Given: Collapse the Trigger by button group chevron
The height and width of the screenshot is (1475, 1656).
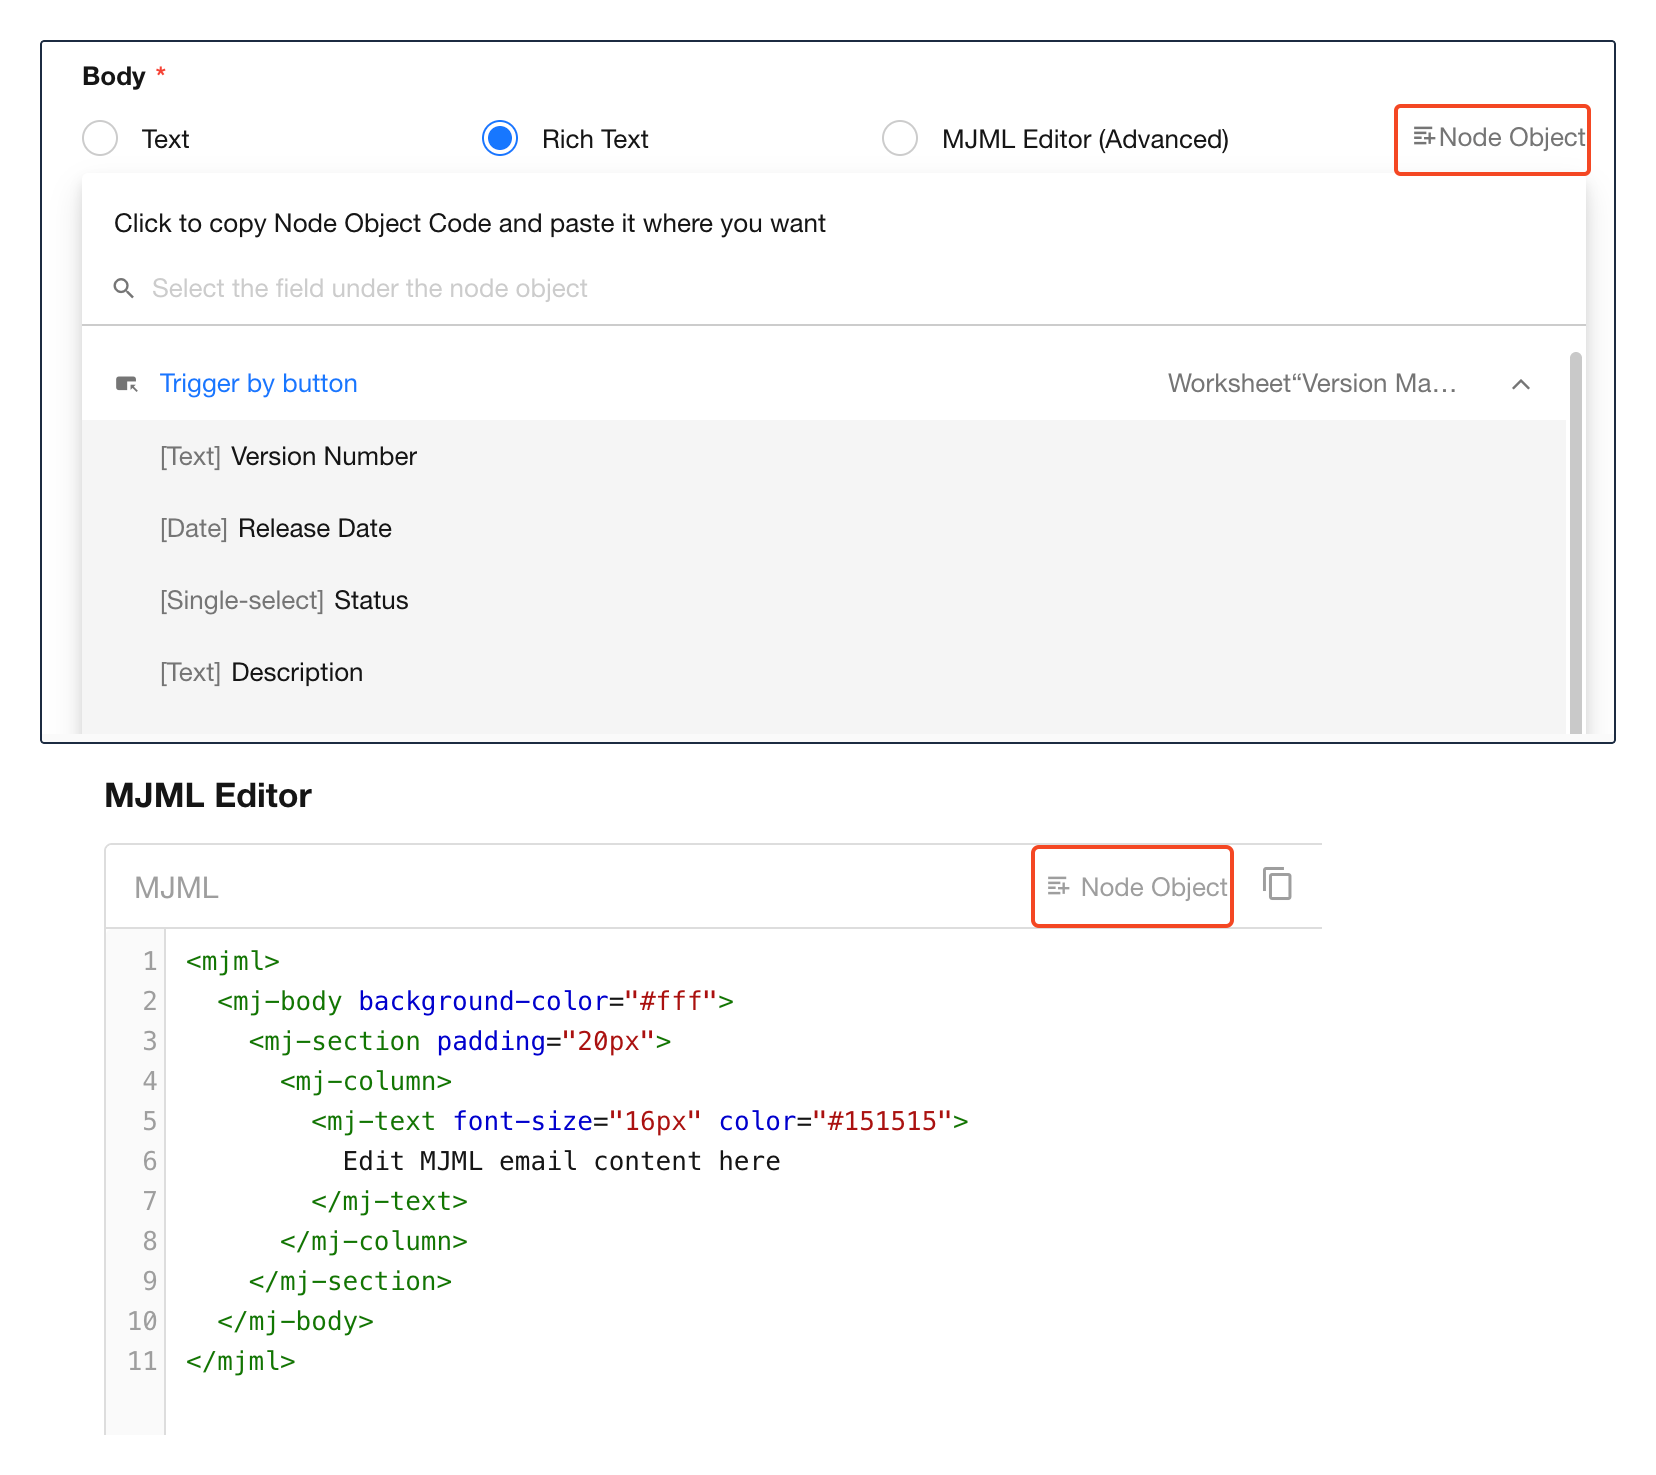Looking at the screenshot, I should pos(1521,384).
